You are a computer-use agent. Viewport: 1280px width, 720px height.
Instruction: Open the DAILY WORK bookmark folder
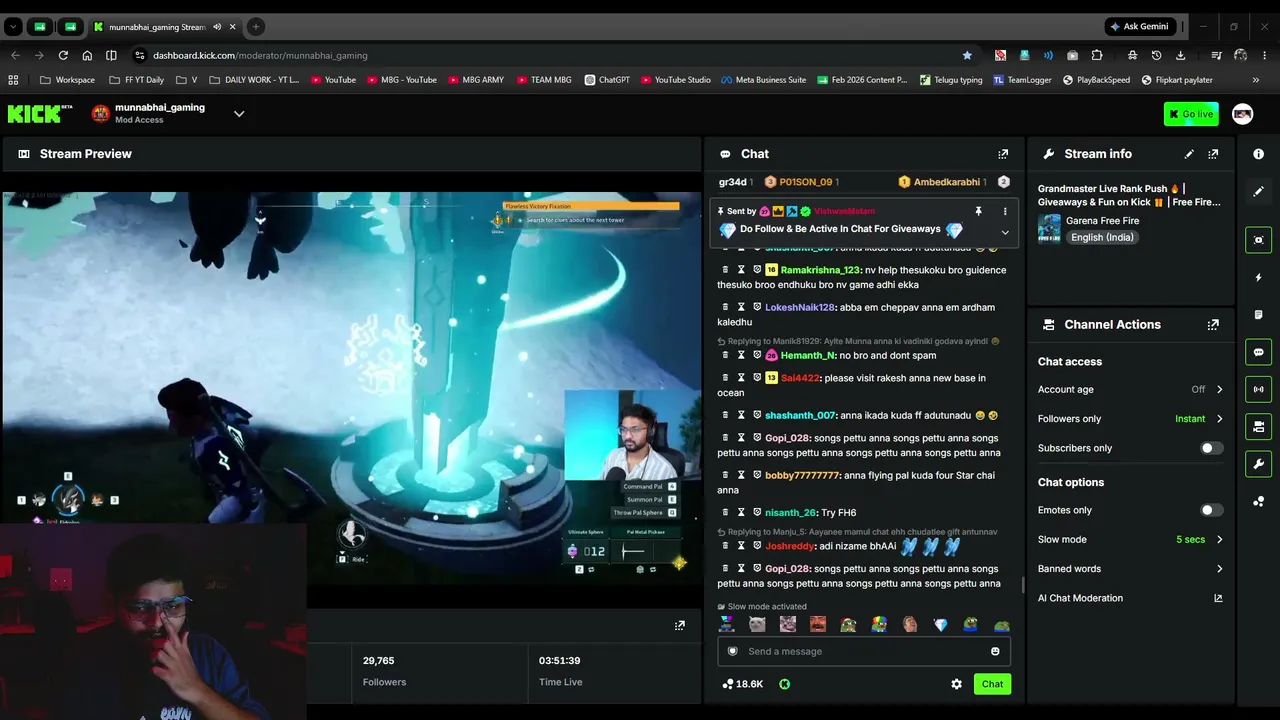point(254,80)
